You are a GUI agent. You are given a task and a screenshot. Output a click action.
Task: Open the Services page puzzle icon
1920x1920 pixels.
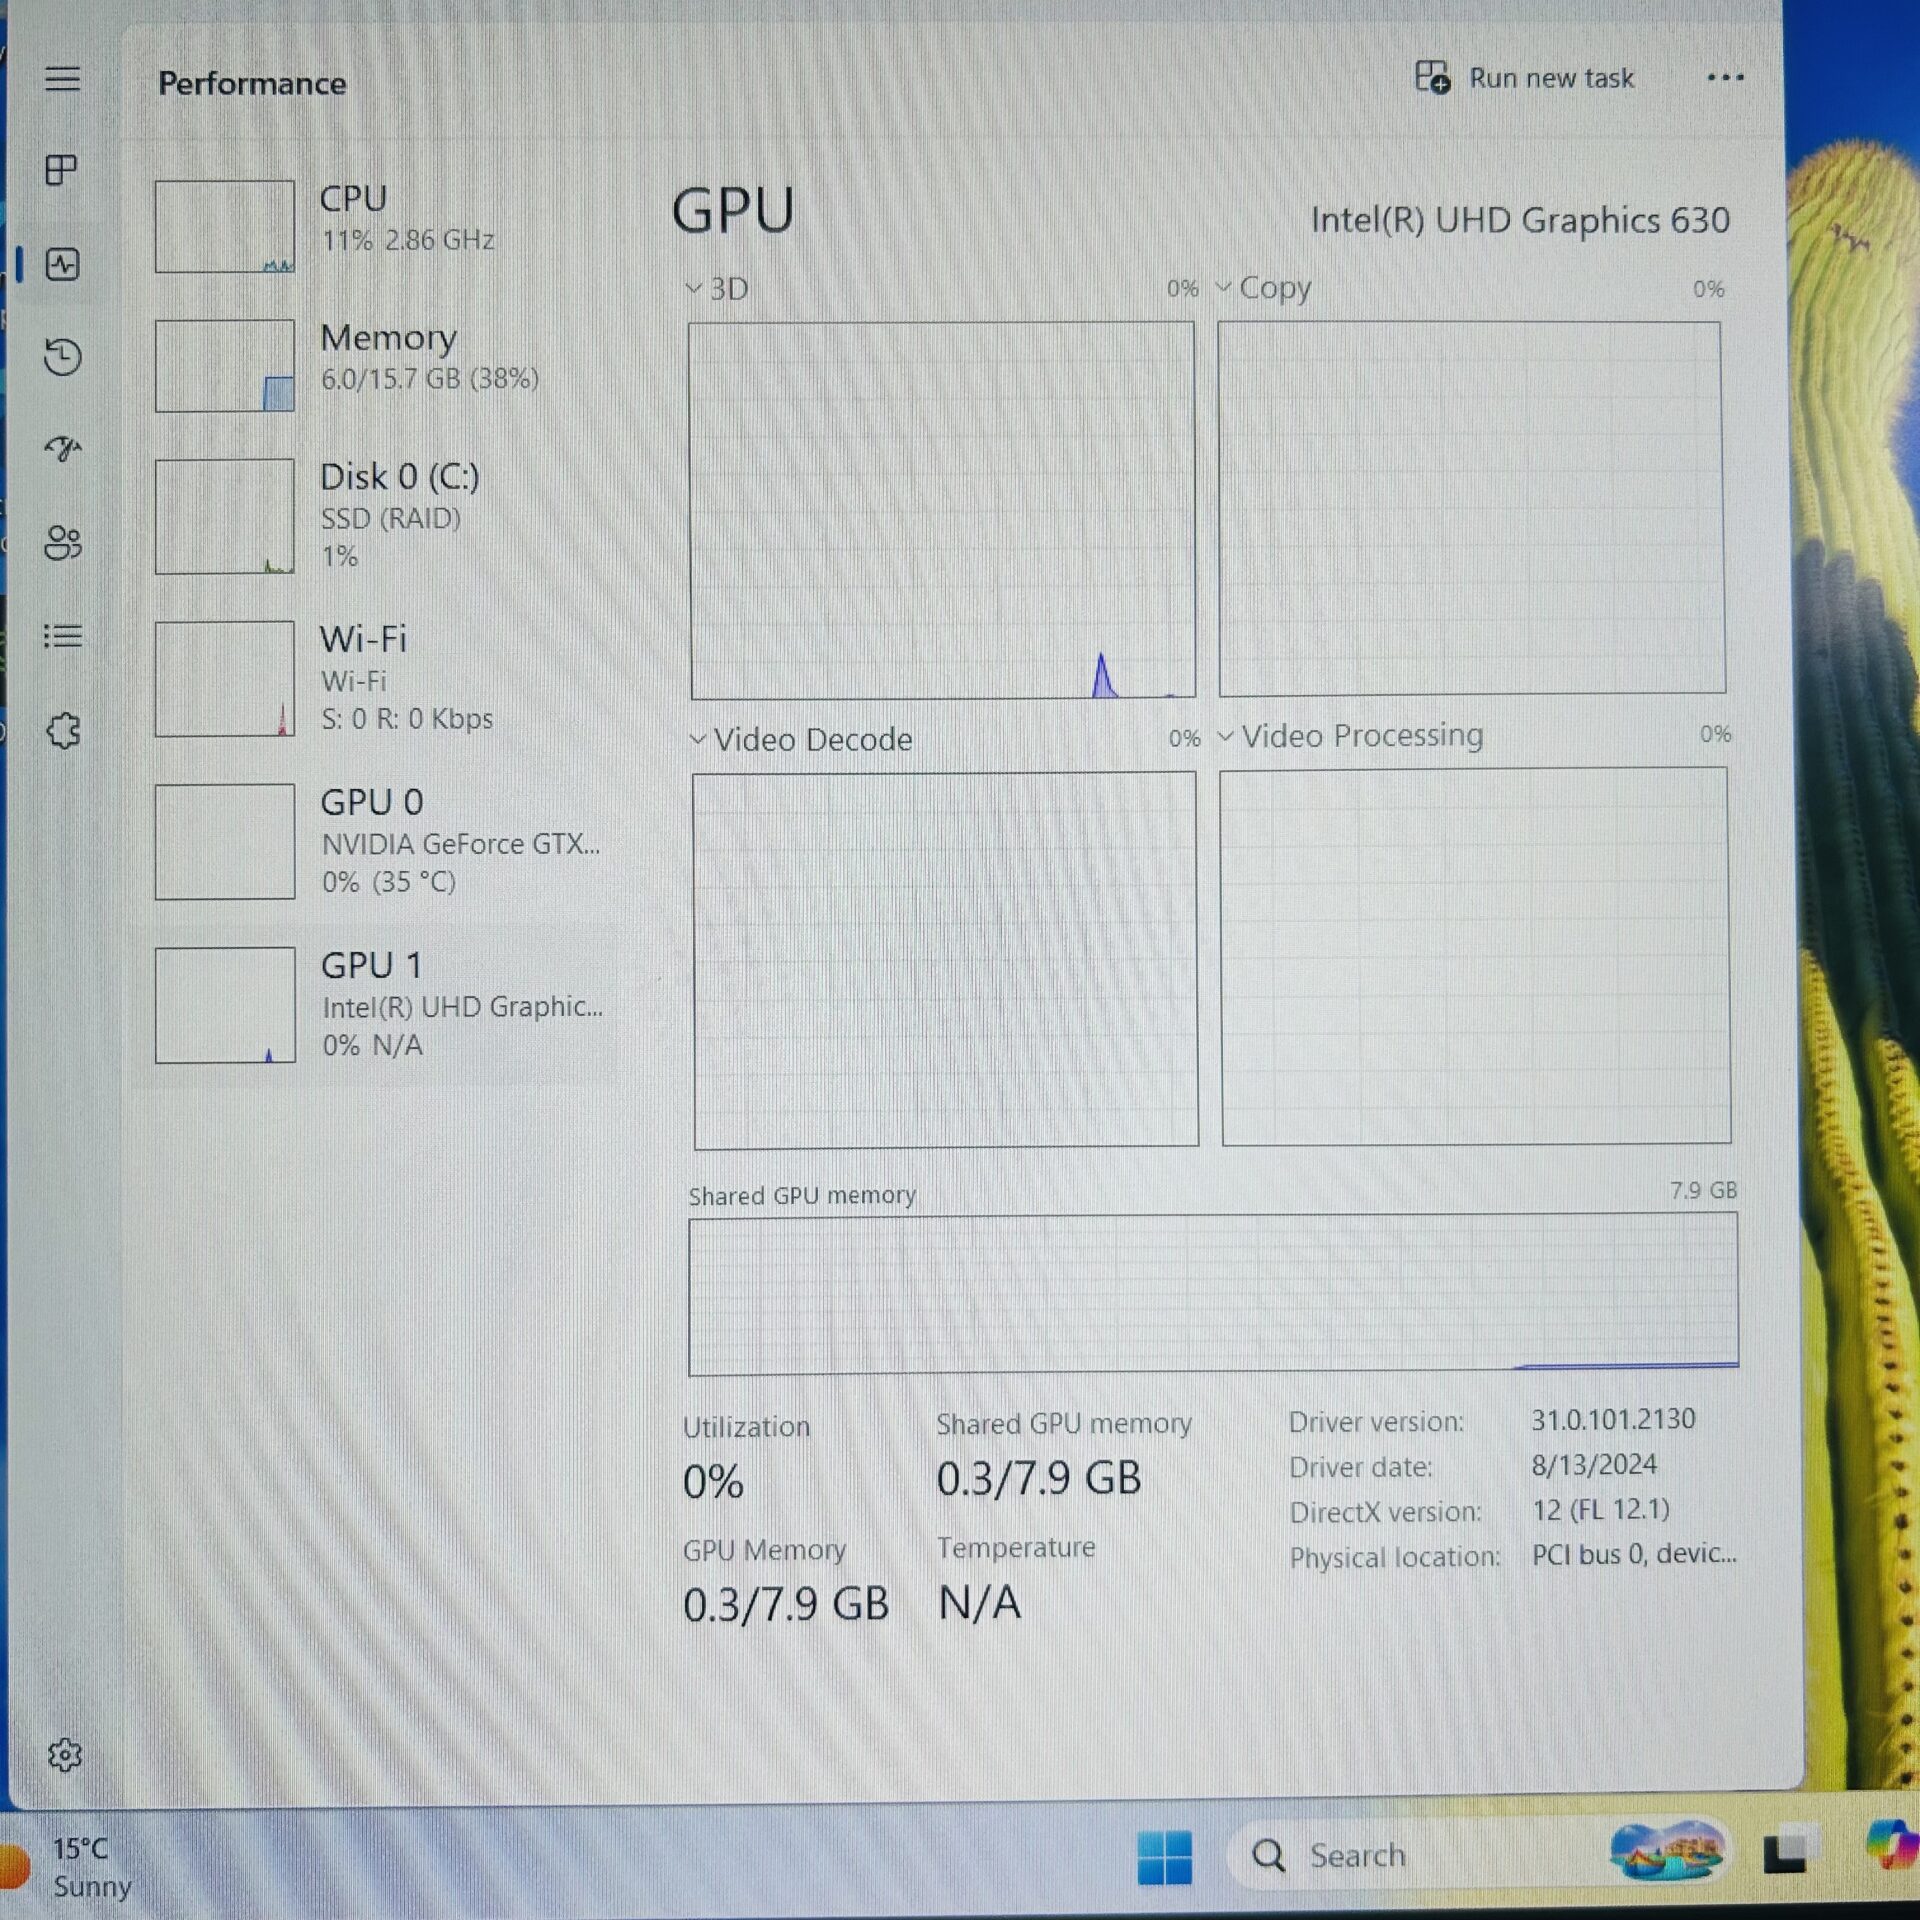[x=63, y=731]
